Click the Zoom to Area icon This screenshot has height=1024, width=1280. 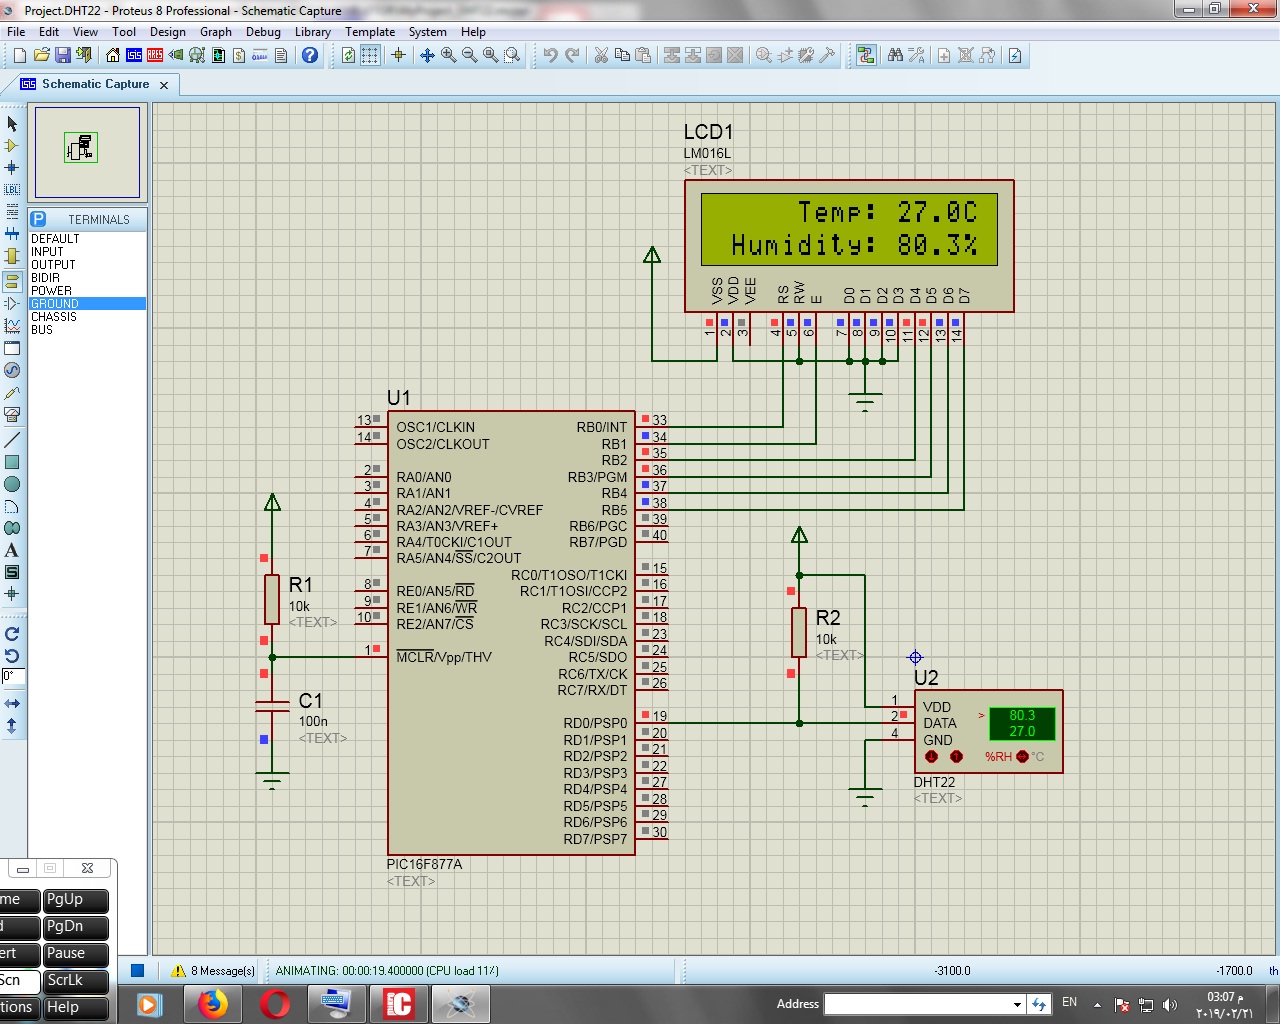click(x=512, y=55)
